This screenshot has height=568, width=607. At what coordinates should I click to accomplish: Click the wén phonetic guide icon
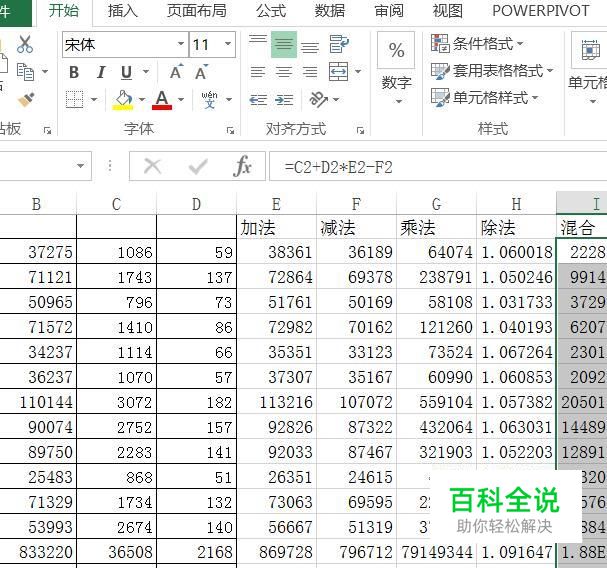209,100
